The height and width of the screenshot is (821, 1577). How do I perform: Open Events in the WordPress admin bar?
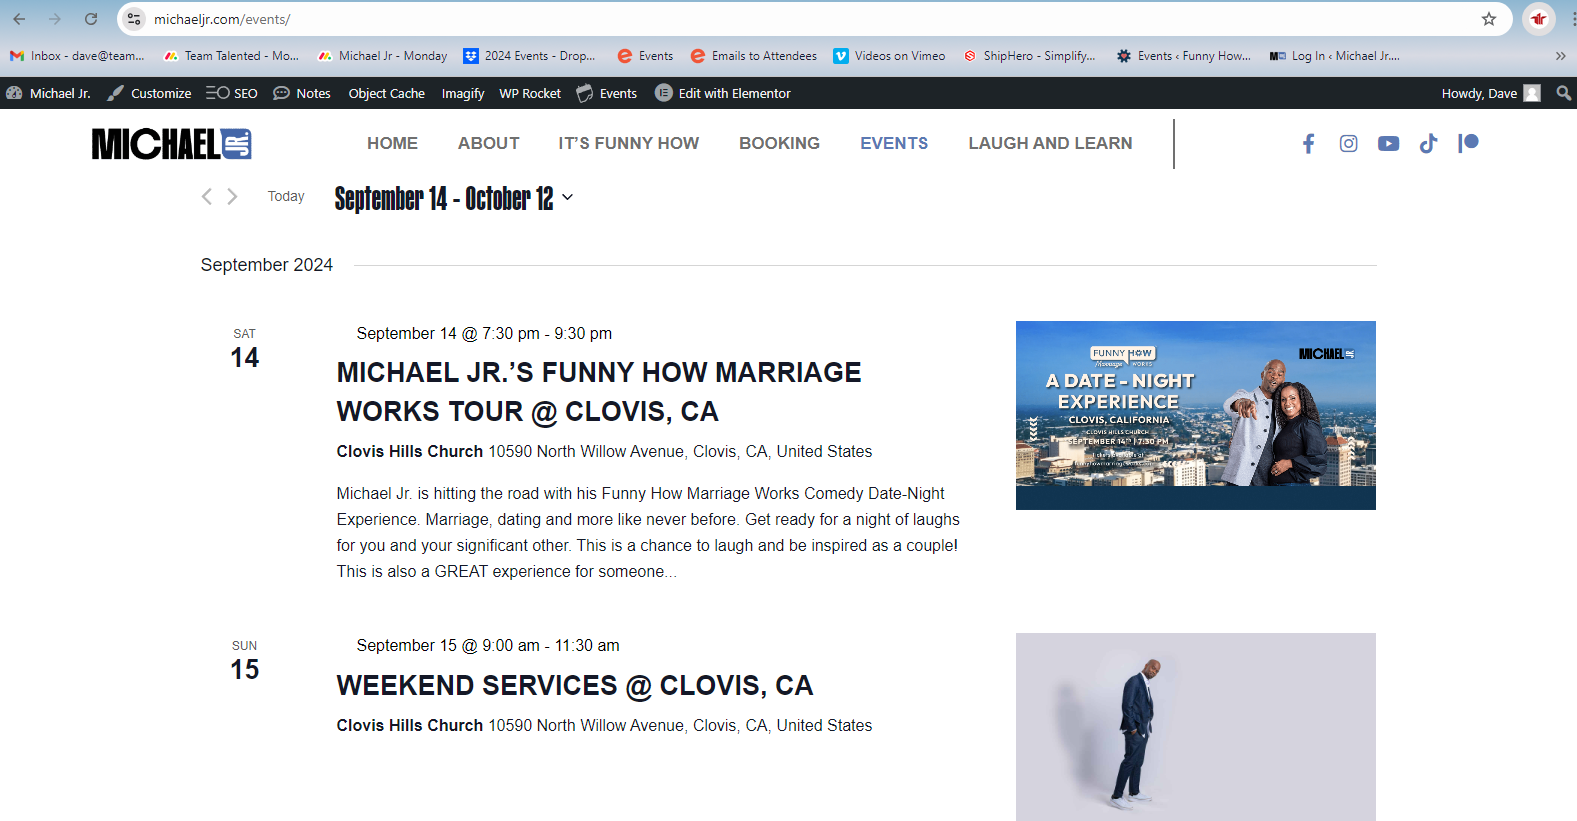(x=607, y=93)
